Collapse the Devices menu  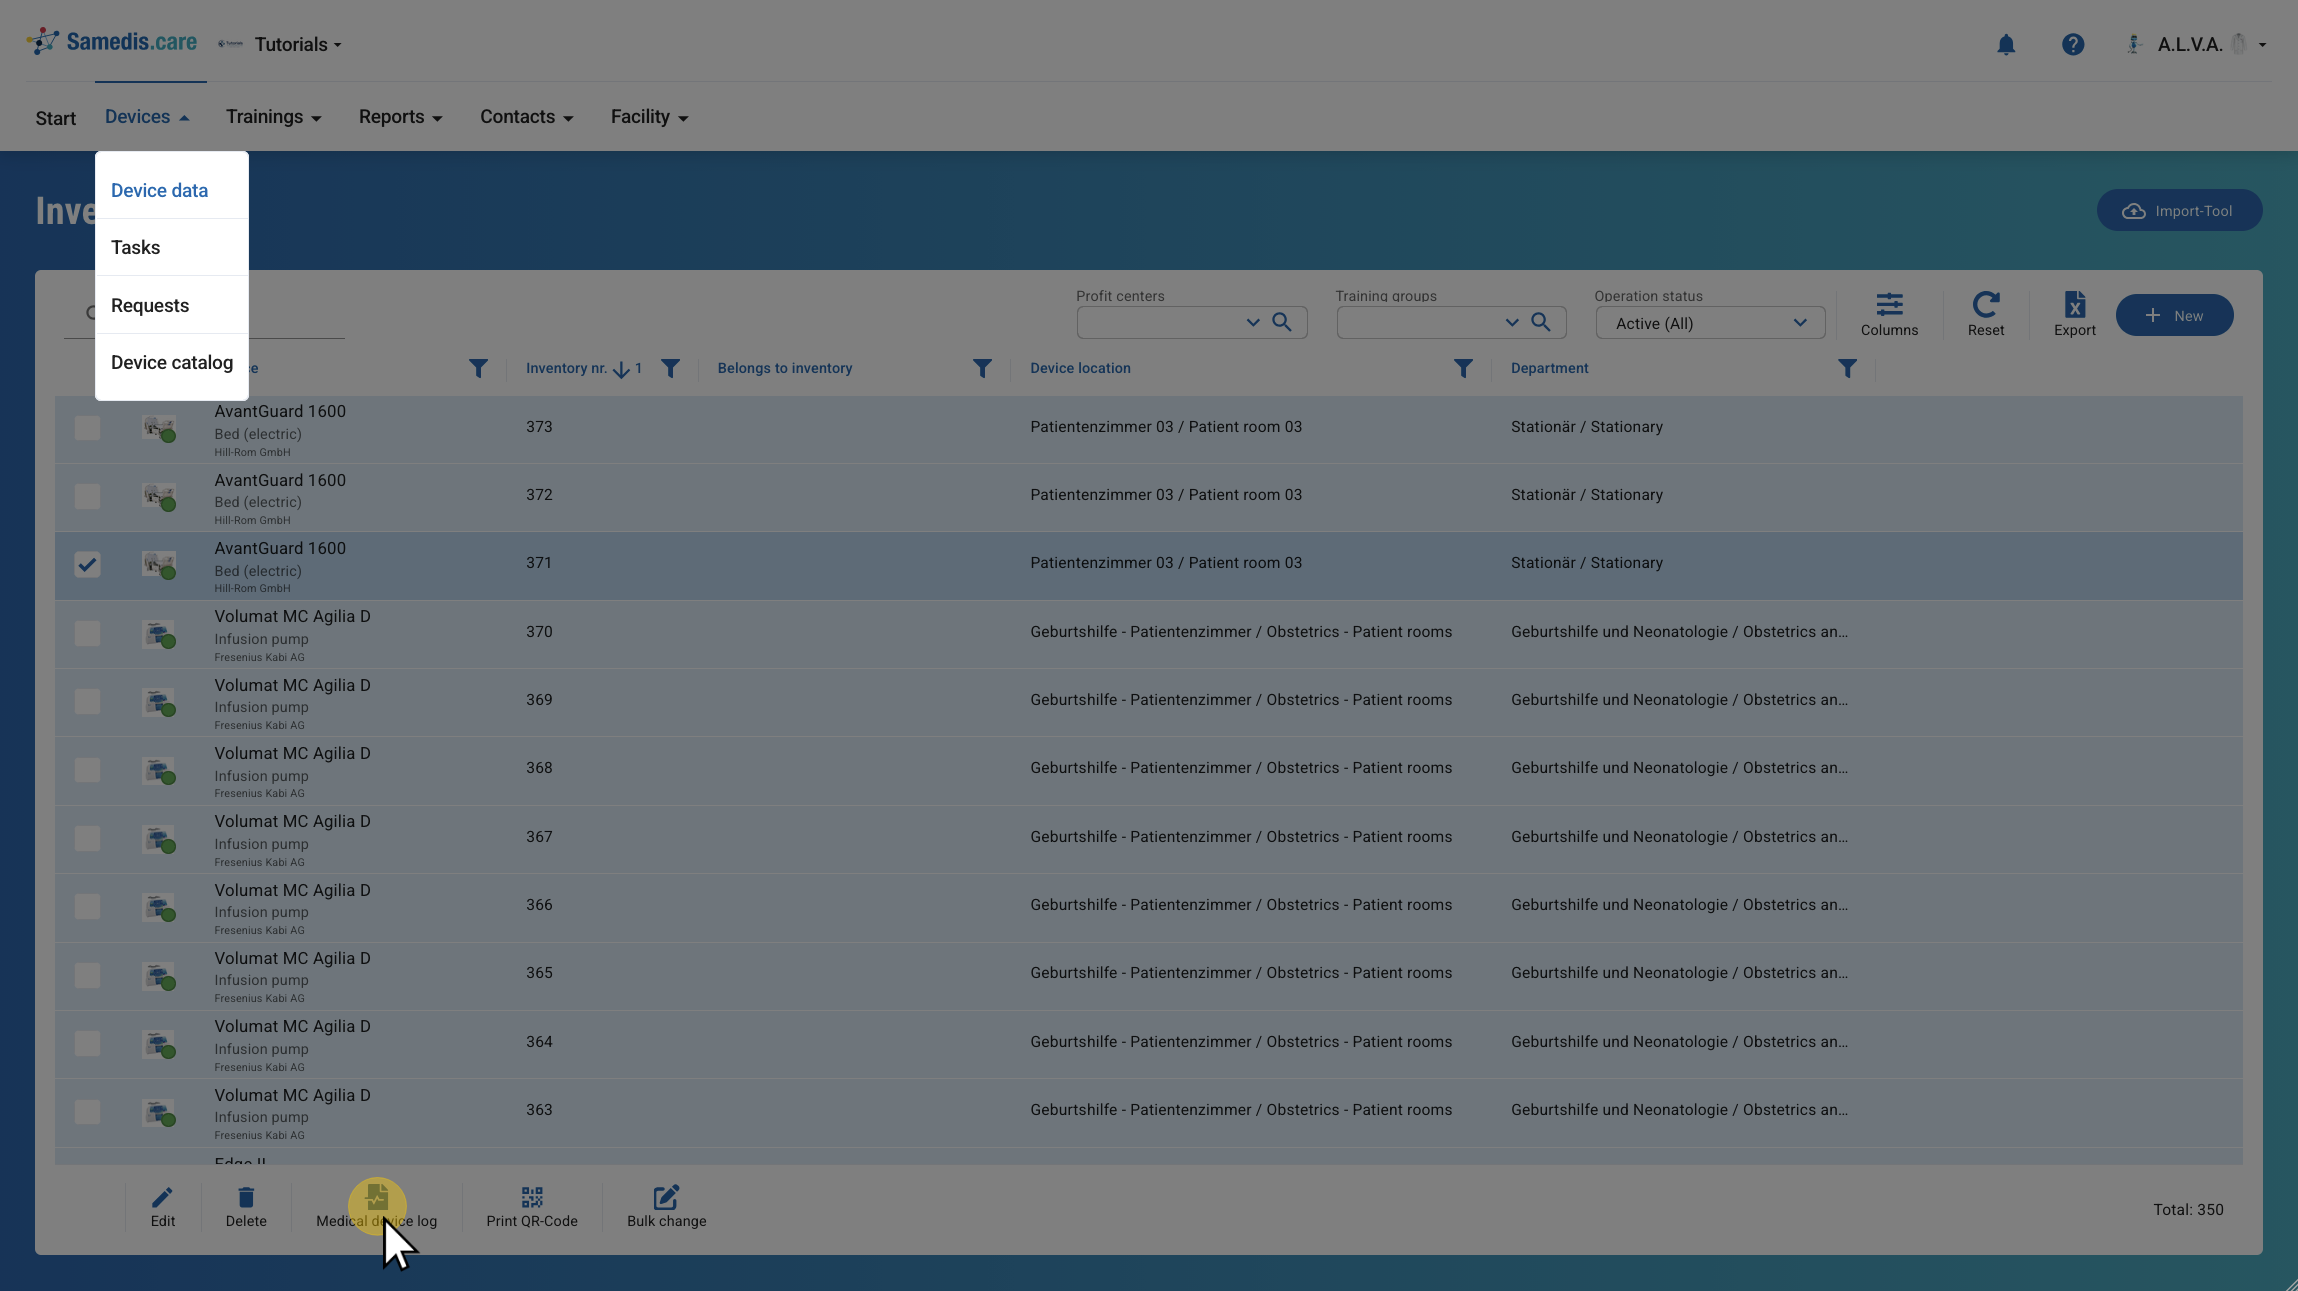tap(147, 117)
